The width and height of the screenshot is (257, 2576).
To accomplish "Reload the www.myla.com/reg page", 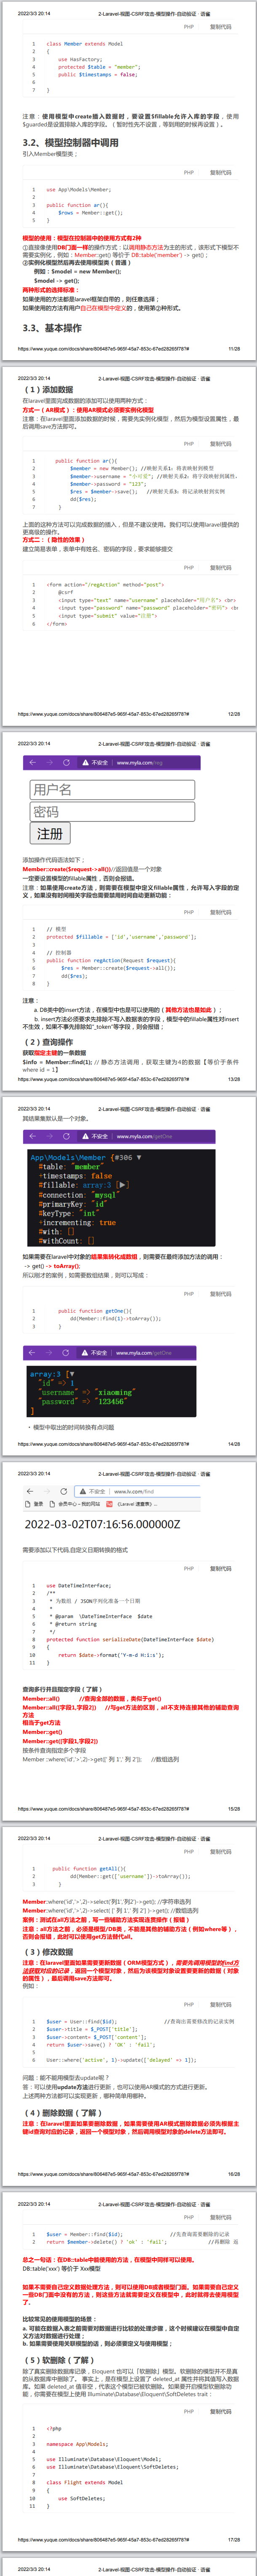I will 66,762.
